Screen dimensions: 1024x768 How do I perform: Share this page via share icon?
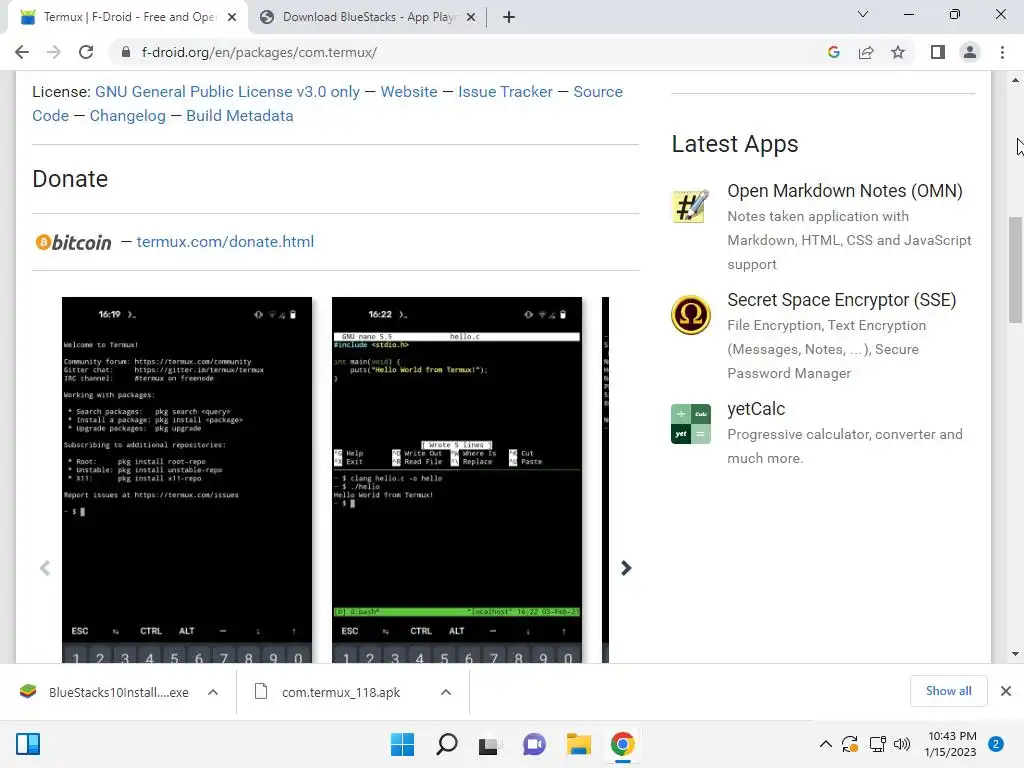click(866, 52)
